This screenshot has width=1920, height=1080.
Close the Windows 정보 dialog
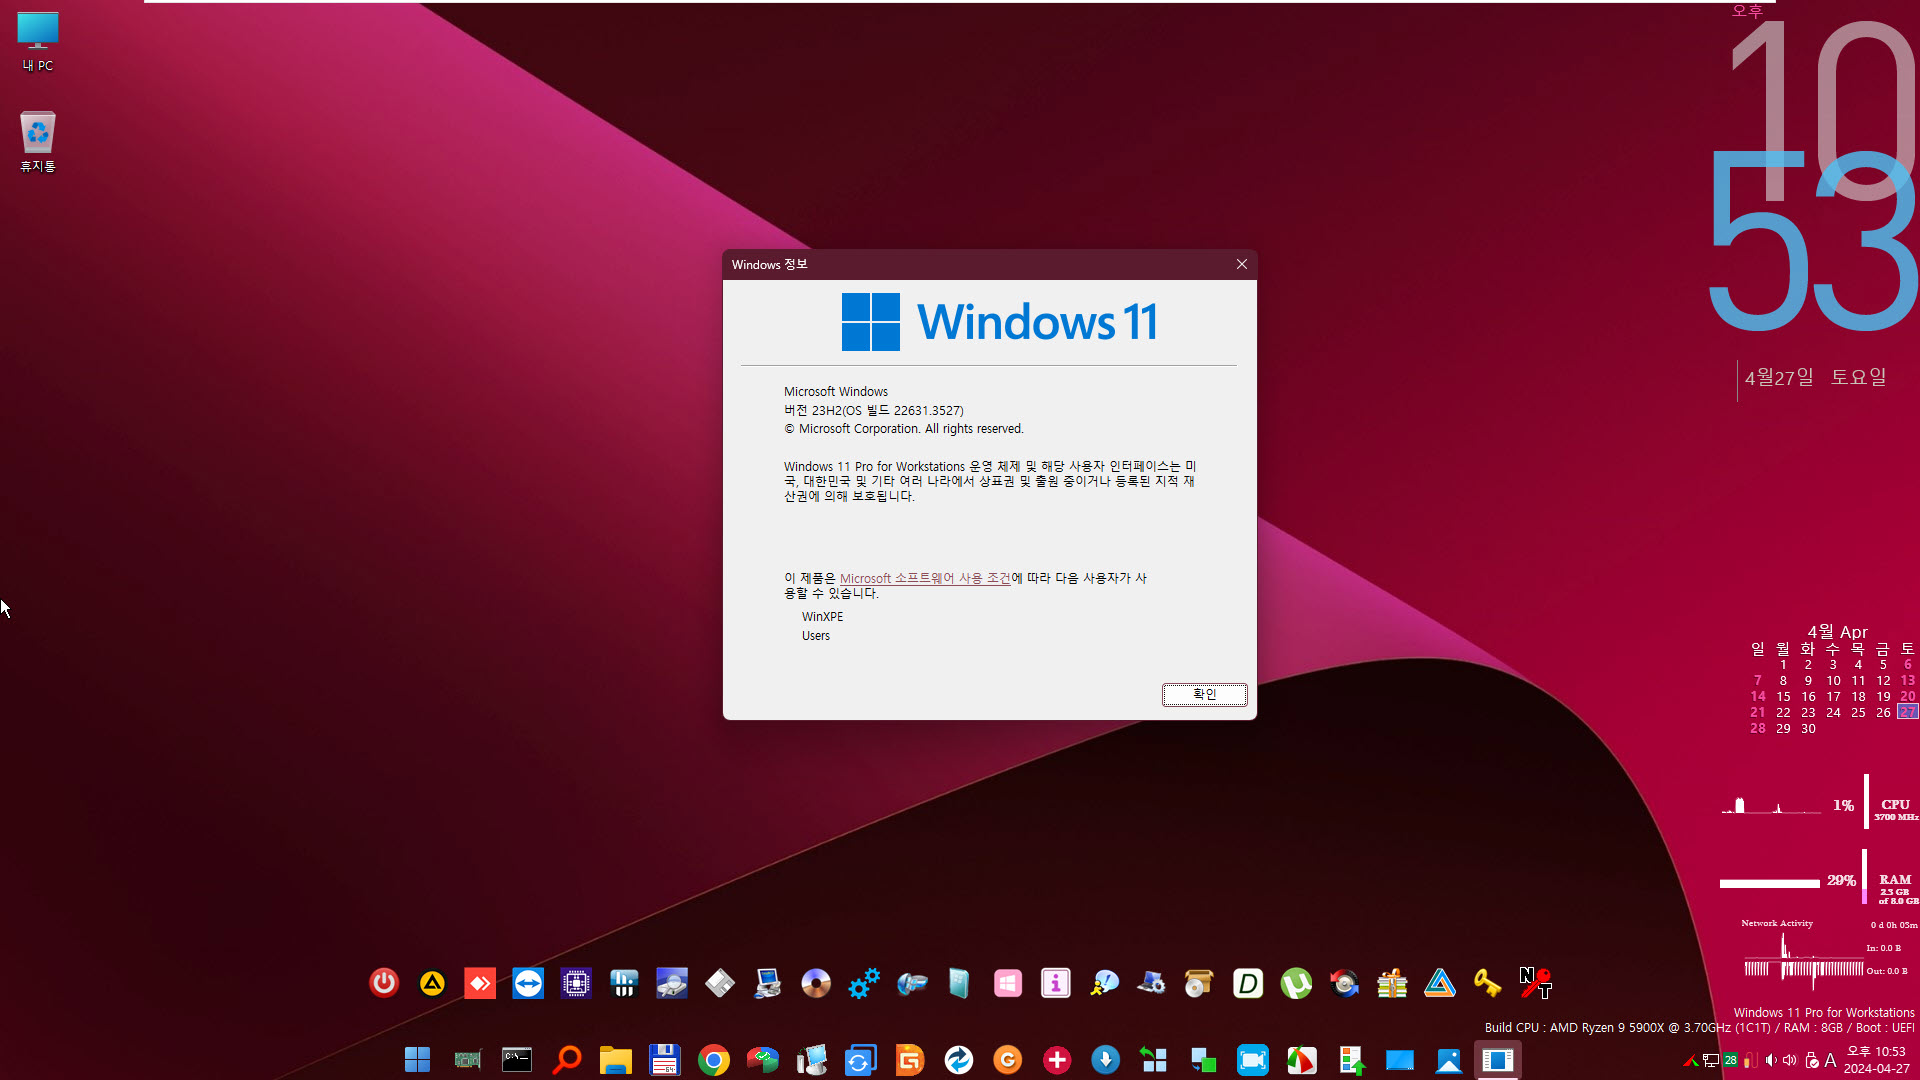coord(1241,264)
